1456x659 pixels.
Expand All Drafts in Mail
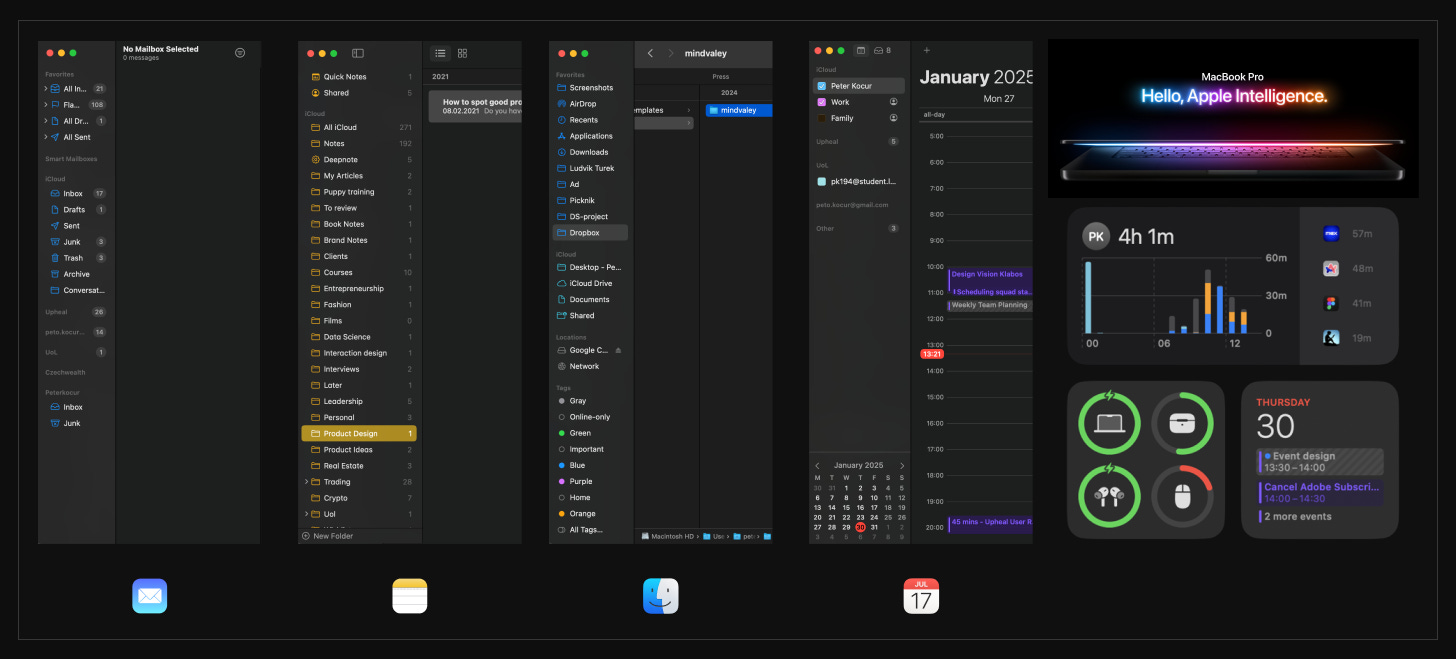click(45, 121)
